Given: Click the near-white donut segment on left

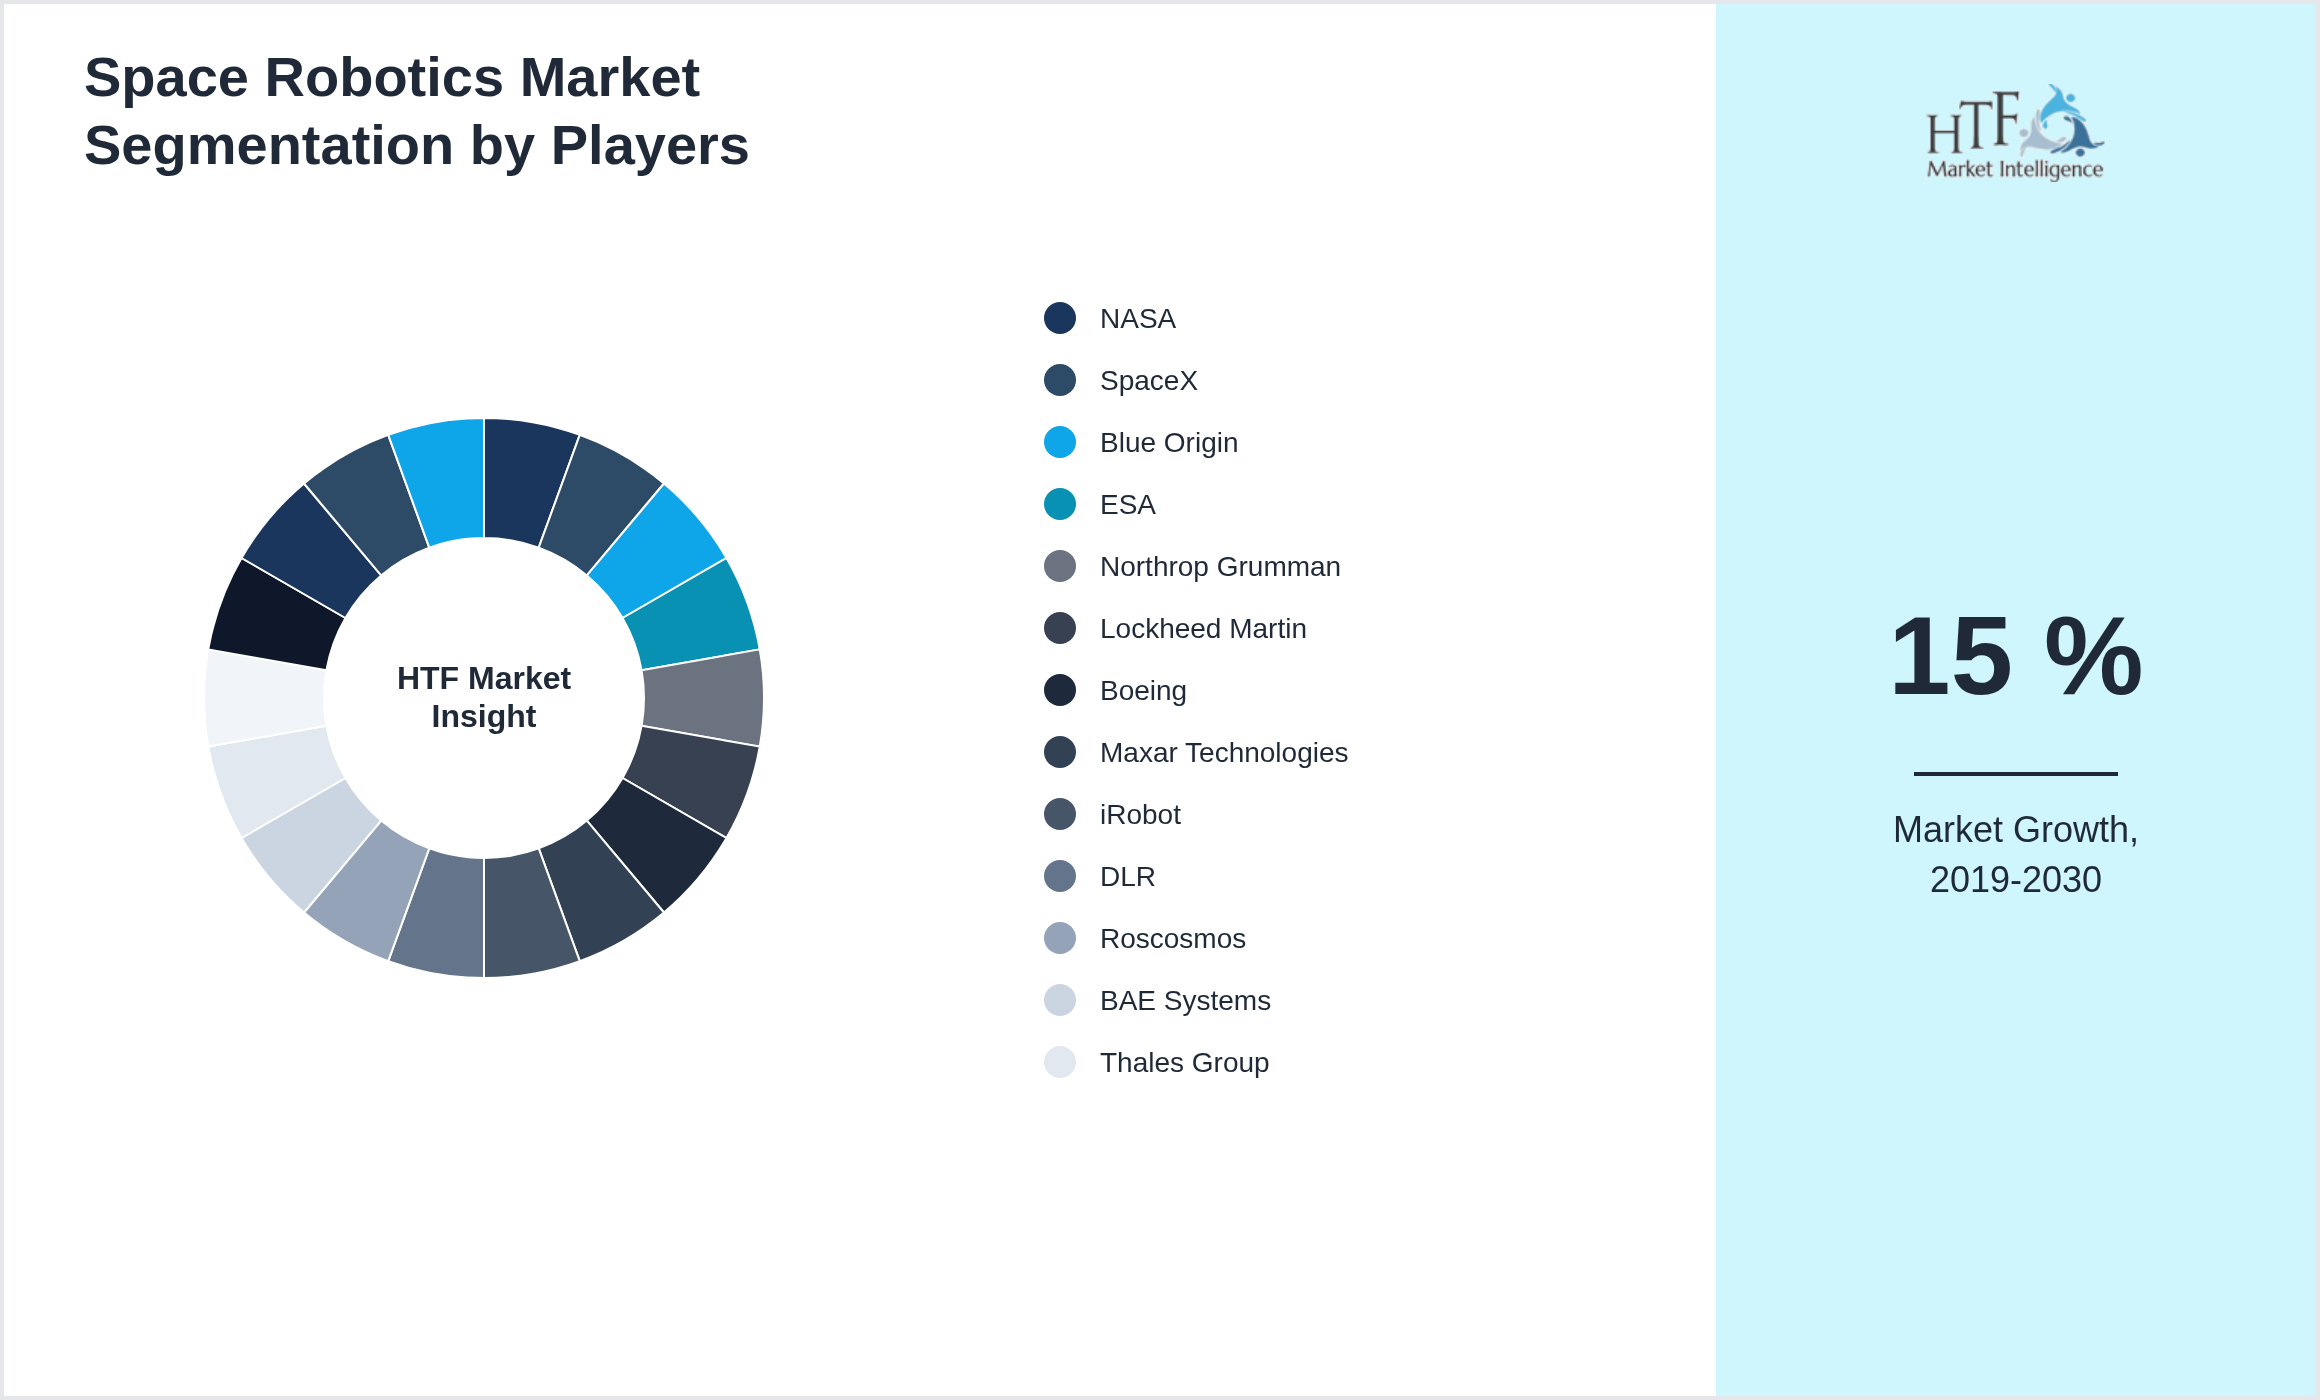Looking at the screenshot, I should pyautogui.click(x=265, y=698).
